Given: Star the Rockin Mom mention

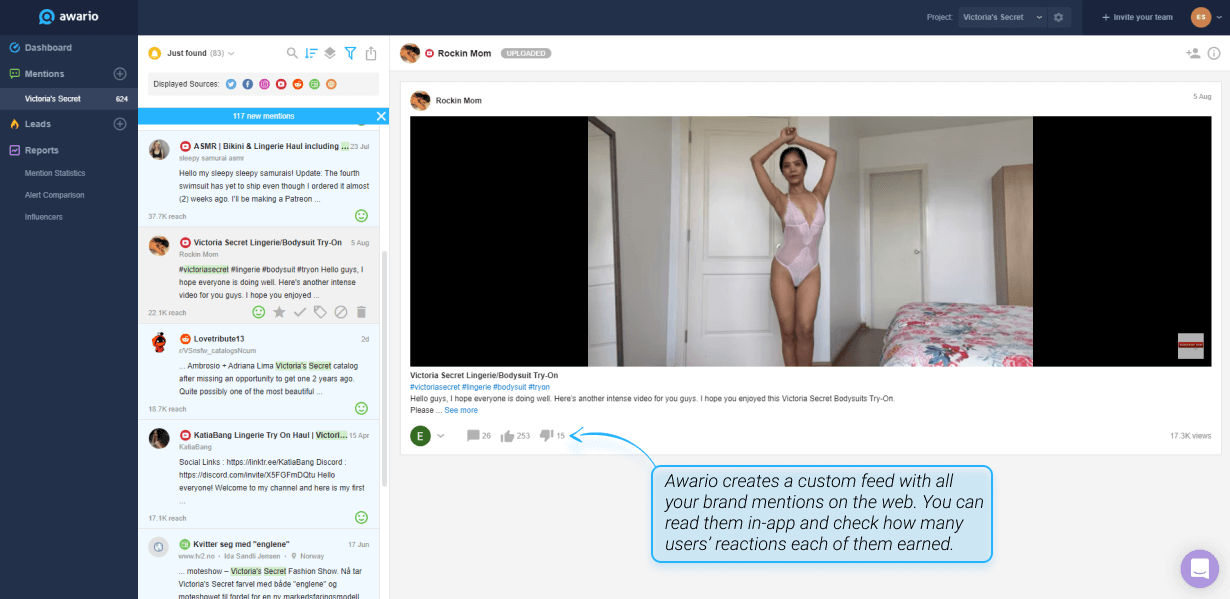Looking at the screenshot, I should (279, 312).
